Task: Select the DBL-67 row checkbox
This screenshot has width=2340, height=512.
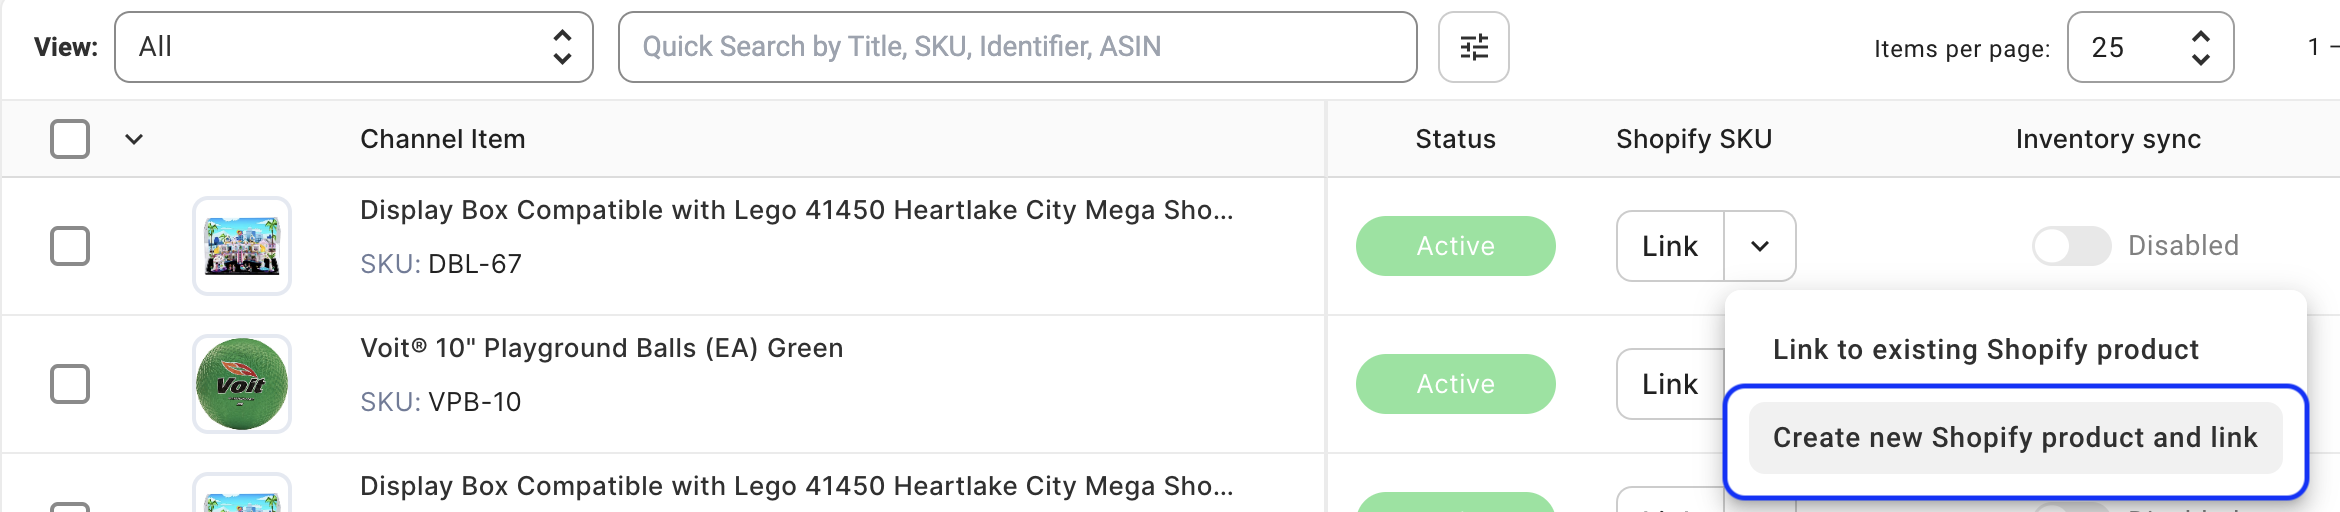Action: coord(70,246)
